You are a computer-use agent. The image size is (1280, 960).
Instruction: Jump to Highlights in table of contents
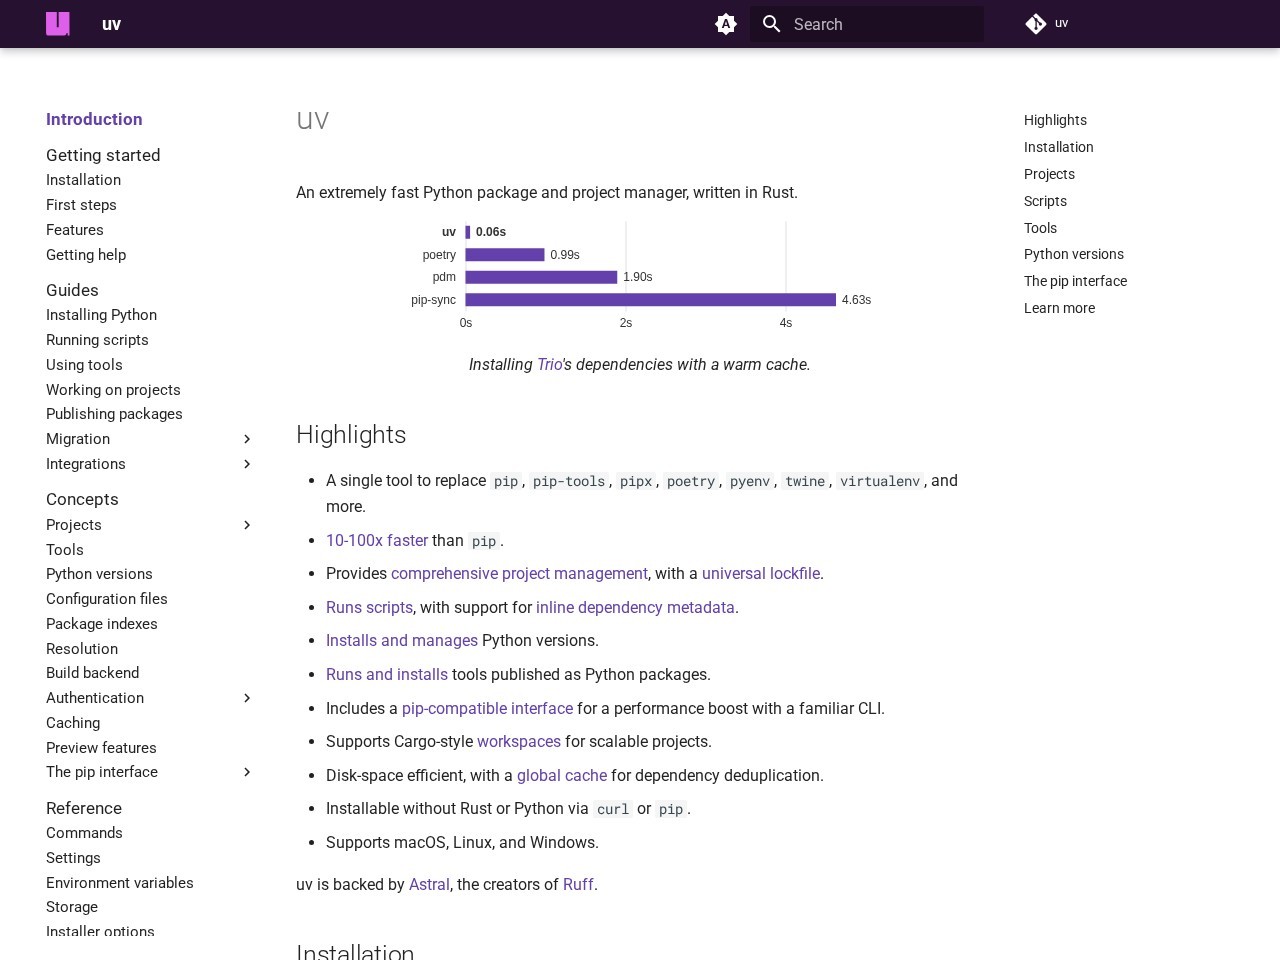[1055, 120]
